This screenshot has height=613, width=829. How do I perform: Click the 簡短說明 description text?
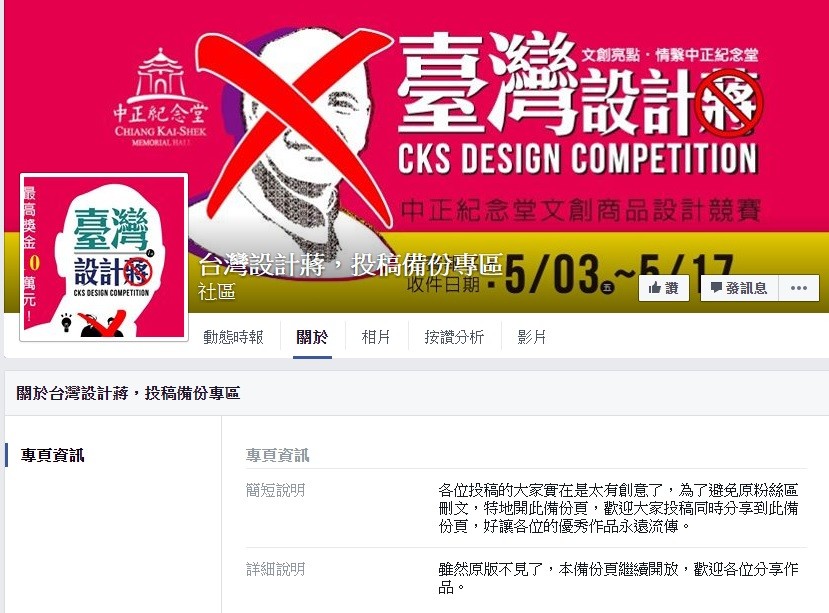point(618,508)
